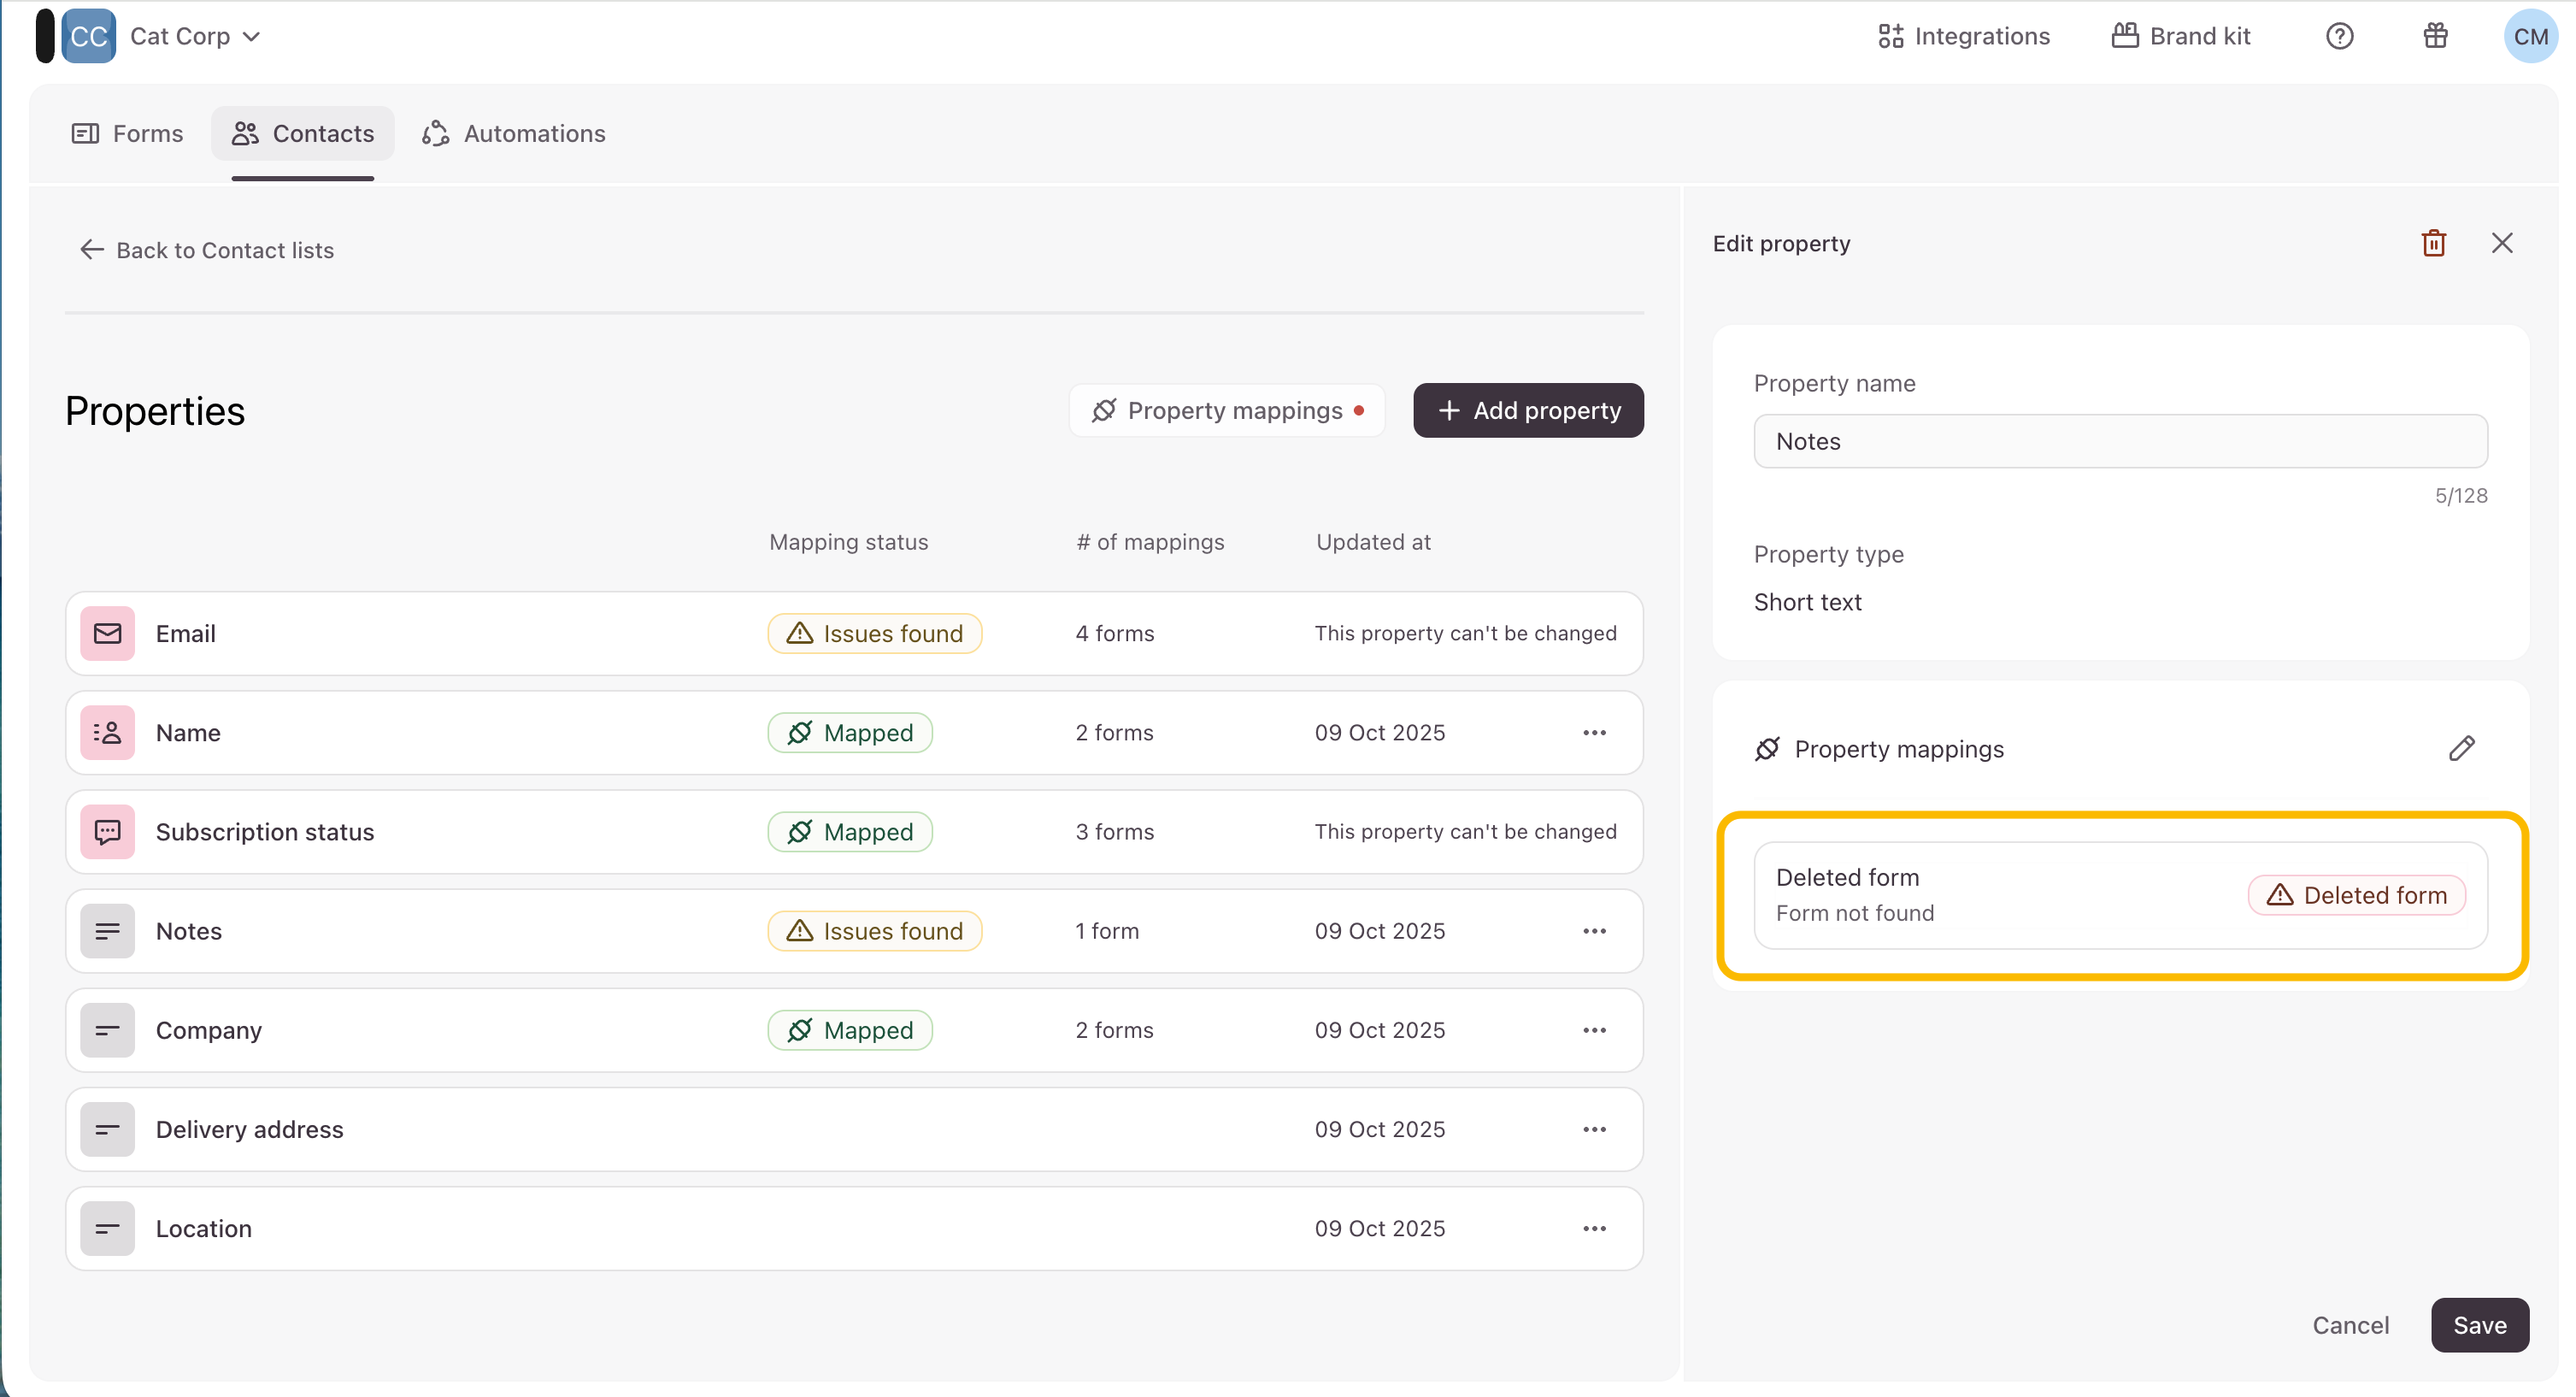Screen dimensions: 2576x1397
Task: Open the CM user avatar
Action: pyautogui.click(x=2529, y=36)
